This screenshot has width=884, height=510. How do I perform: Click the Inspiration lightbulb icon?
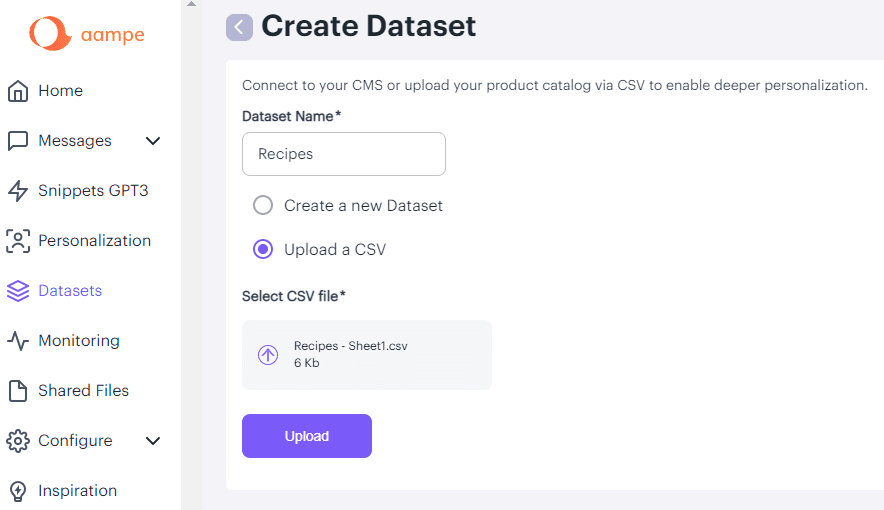coord(17,491)
